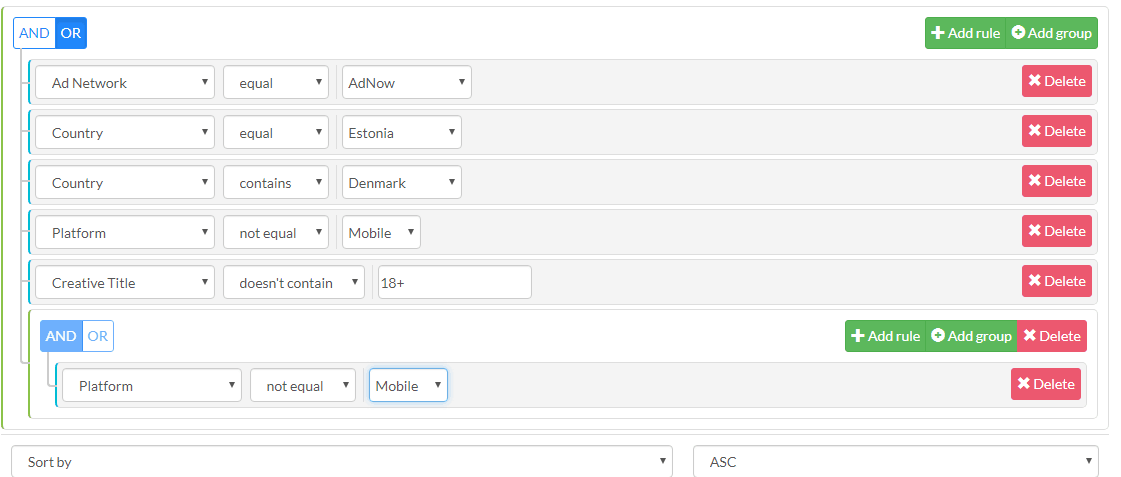The image size is (1121, 477).
Task: Add a subgroup inside the nested group
Action: coord(971,336)
